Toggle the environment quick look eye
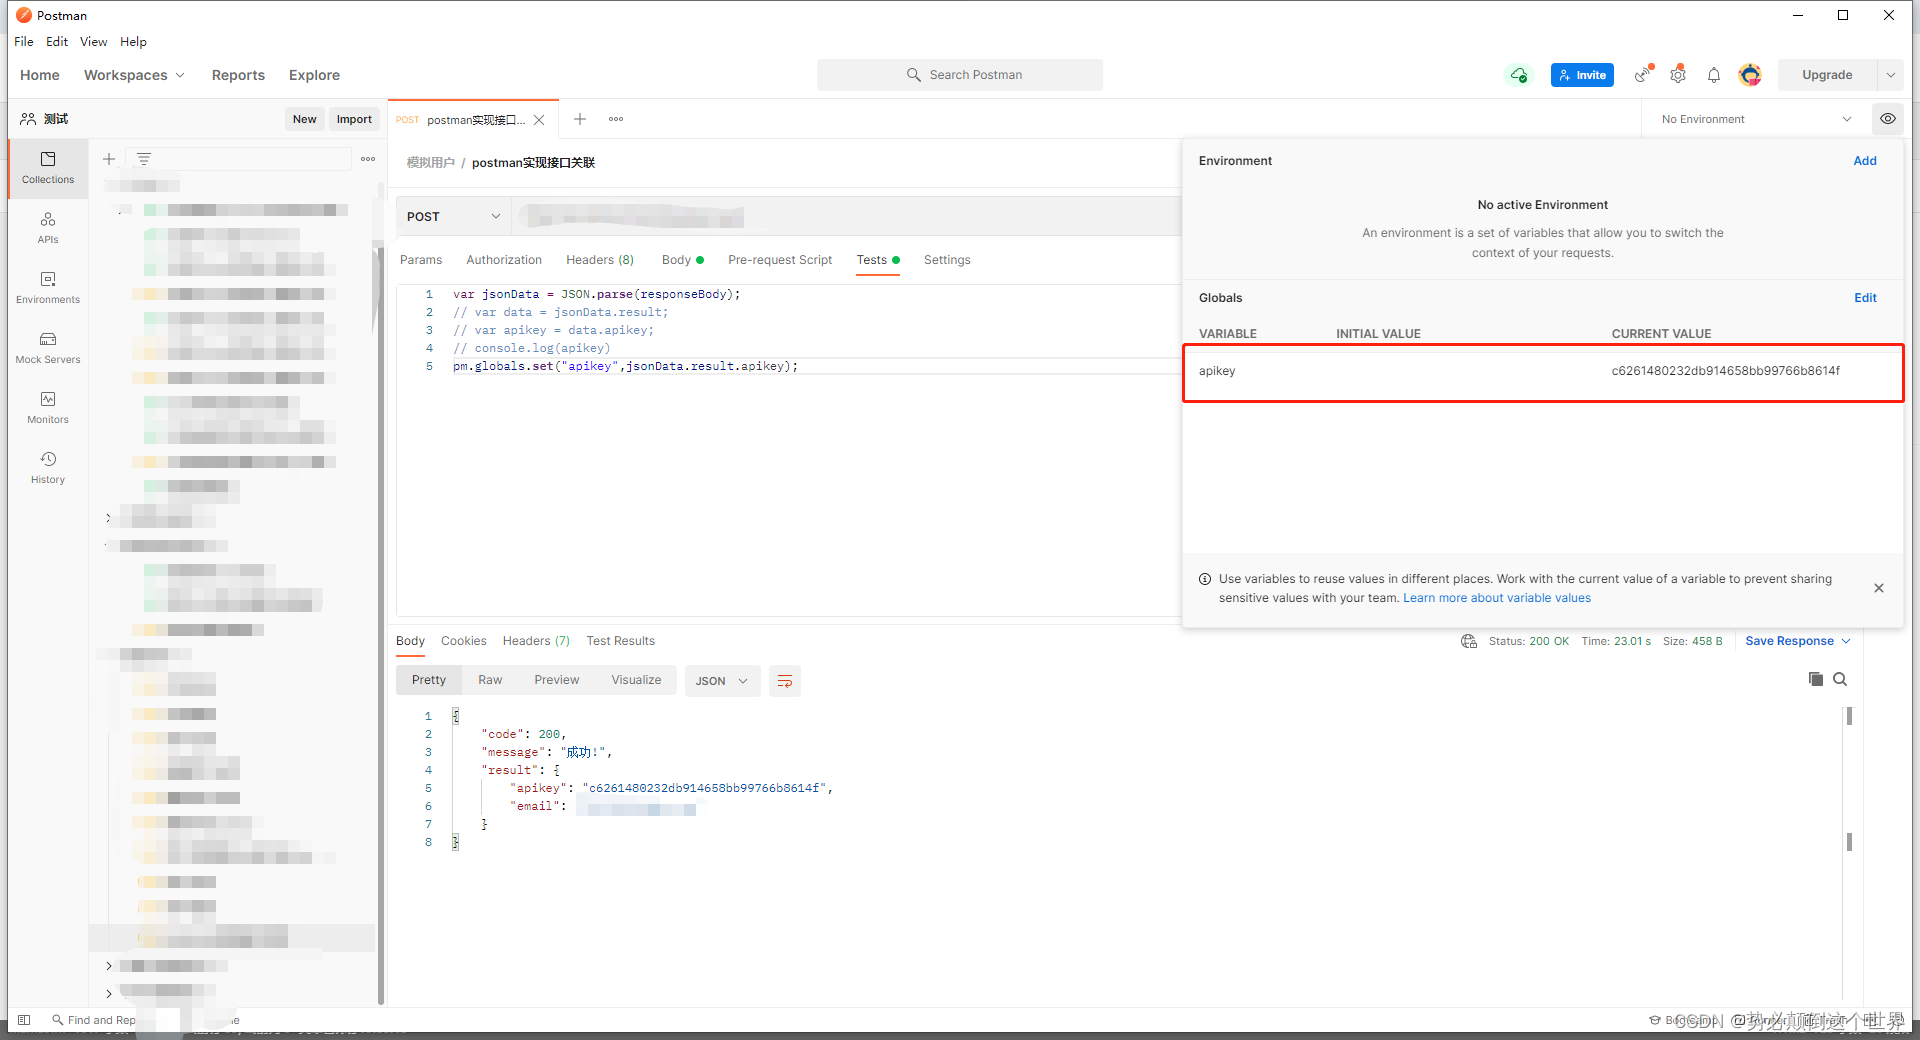 pos(1888,119)
